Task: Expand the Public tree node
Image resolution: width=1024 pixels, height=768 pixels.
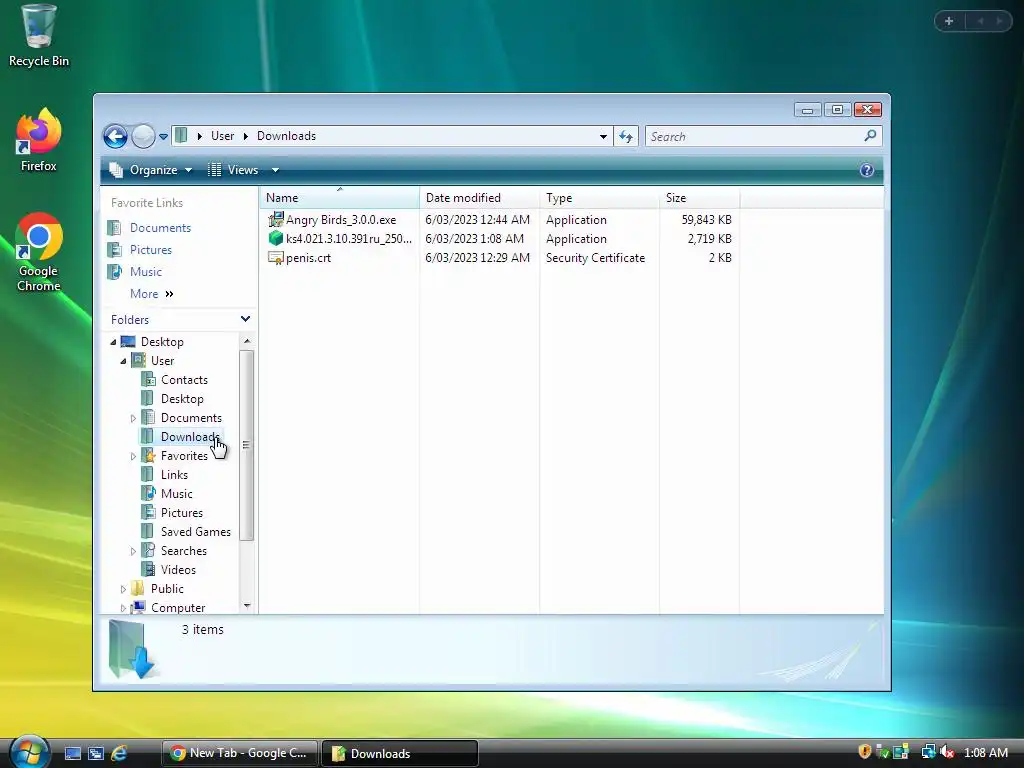Action: [x=123, y=589]
